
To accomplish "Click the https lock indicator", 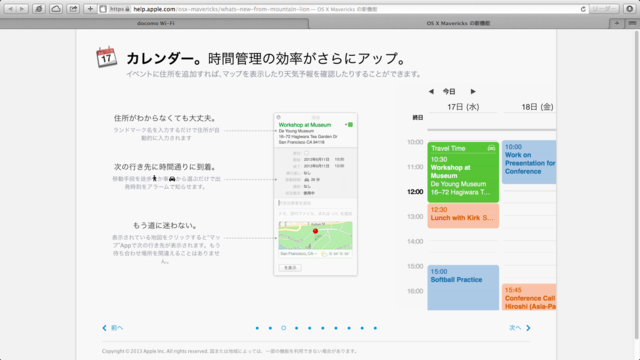I will pos(120,9).
